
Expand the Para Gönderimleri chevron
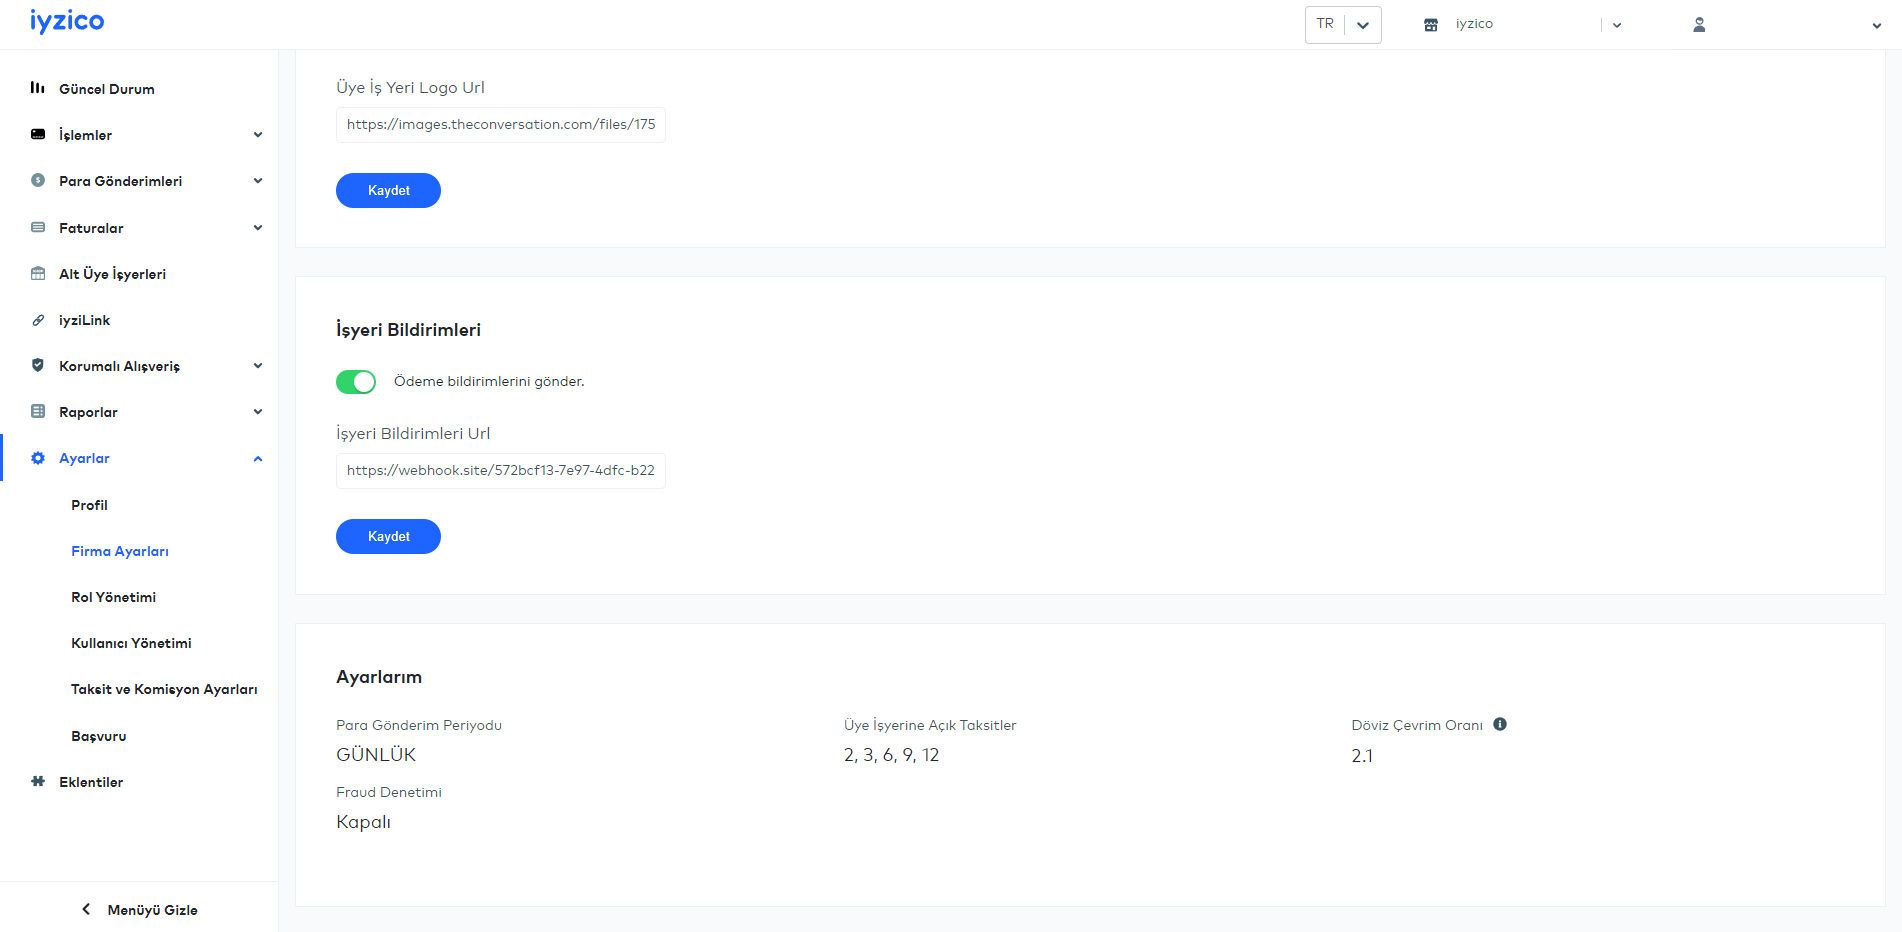(258, 181)
